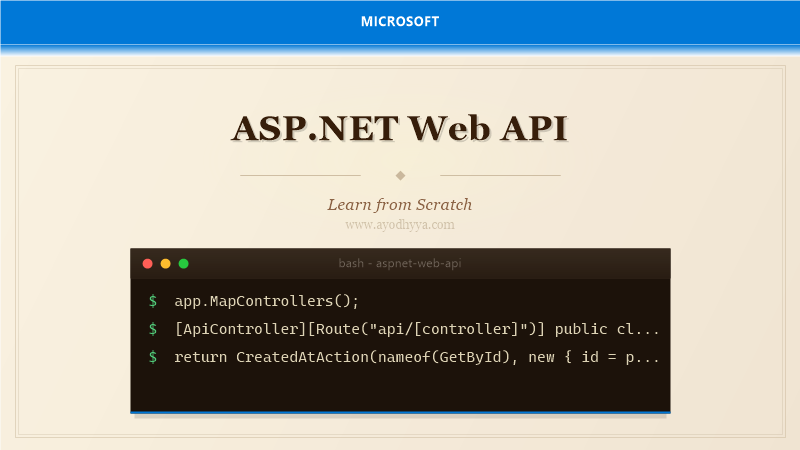This screenshot has height=450, width=800.
Task: Click the dollar prompt before return CreatedAtAction
Action: 153,357
